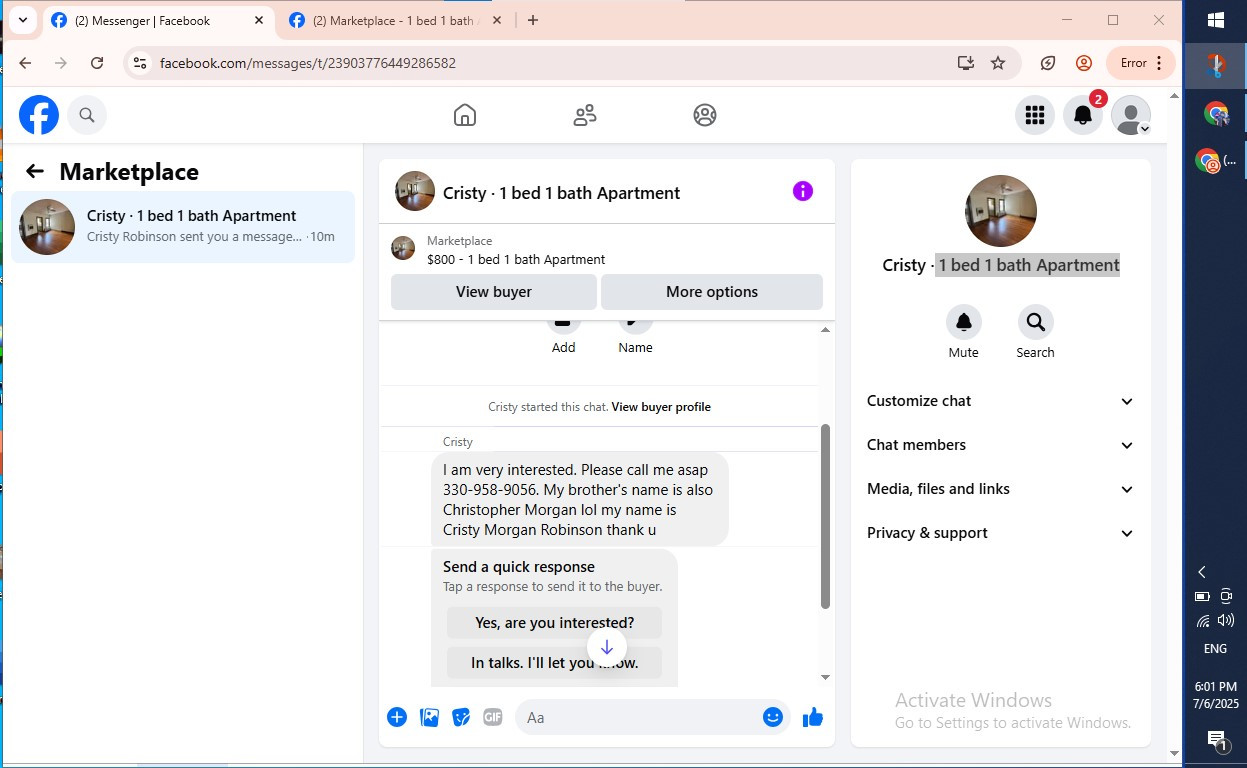Click the chat scrollbar thumb
Image resolution: width=1247 pixels, height=768 pixels.
[x=825, y=516]
